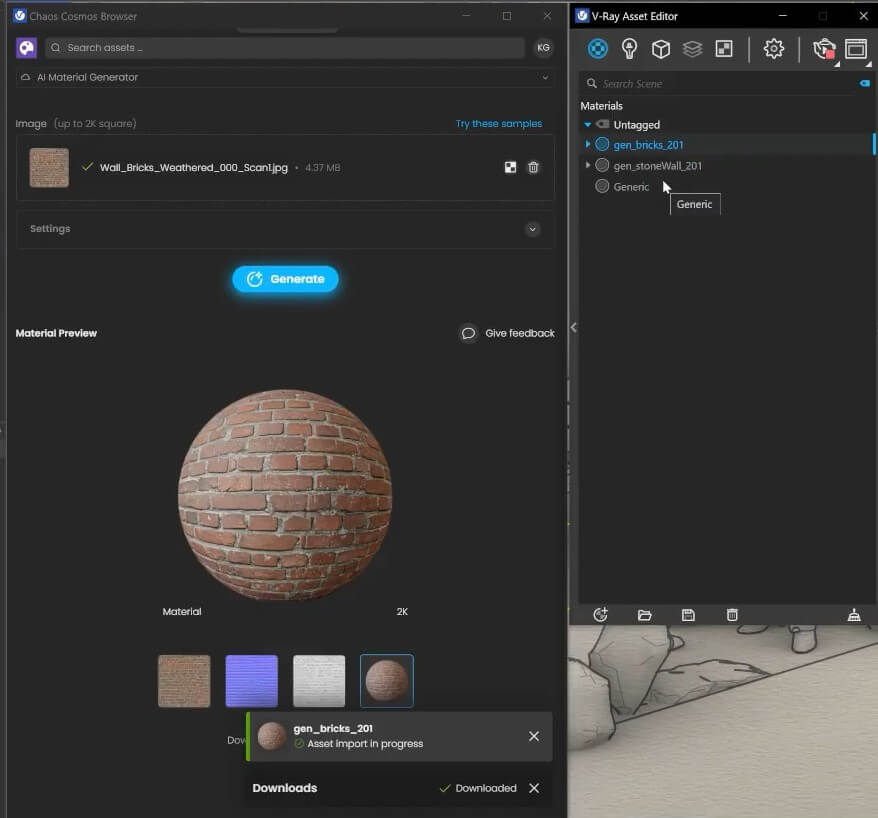The image size is (878, 818).
Task: Click the Give feedback speech bubble icon
Action: [x=468, y=333]
